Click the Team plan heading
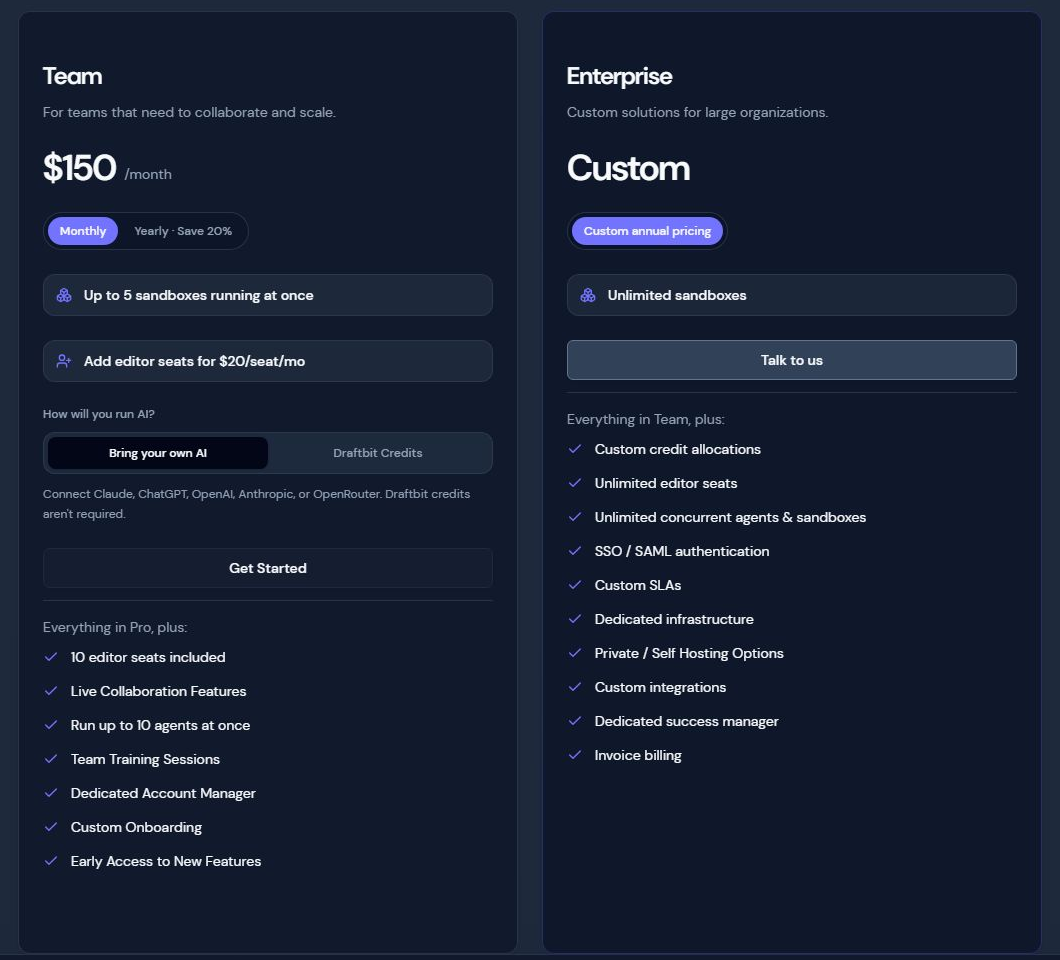This screenshot has height=960, width=1060. pyautogui.click(x=72, y=76)
